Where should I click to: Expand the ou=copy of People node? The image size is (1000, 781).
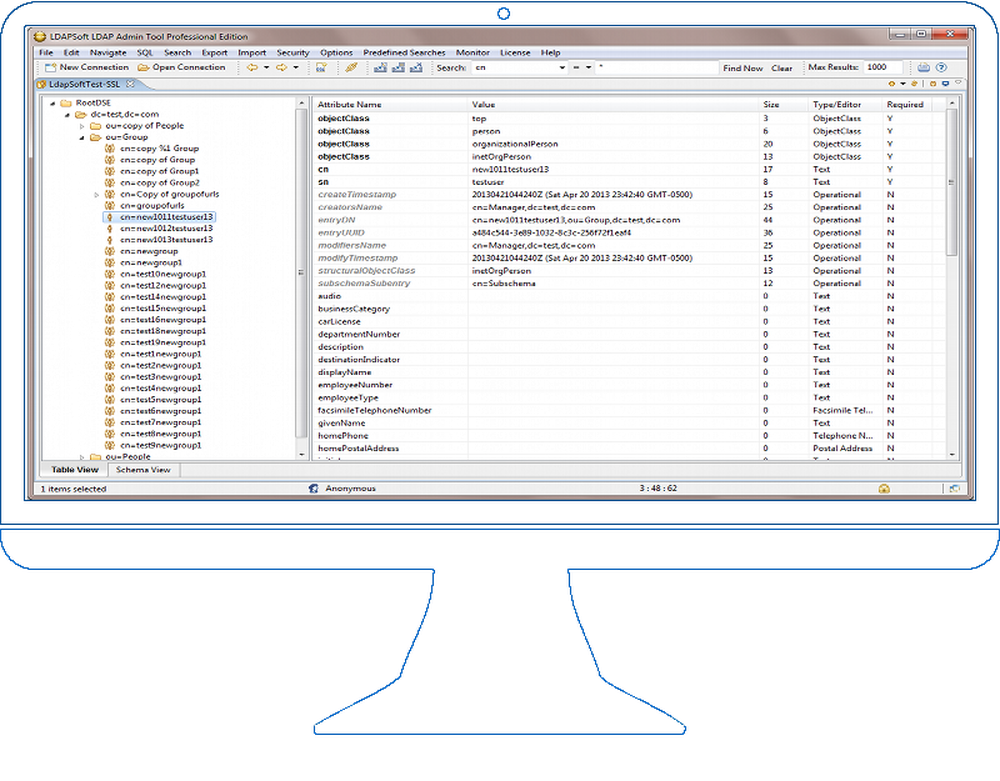click(x=82, y=126)
